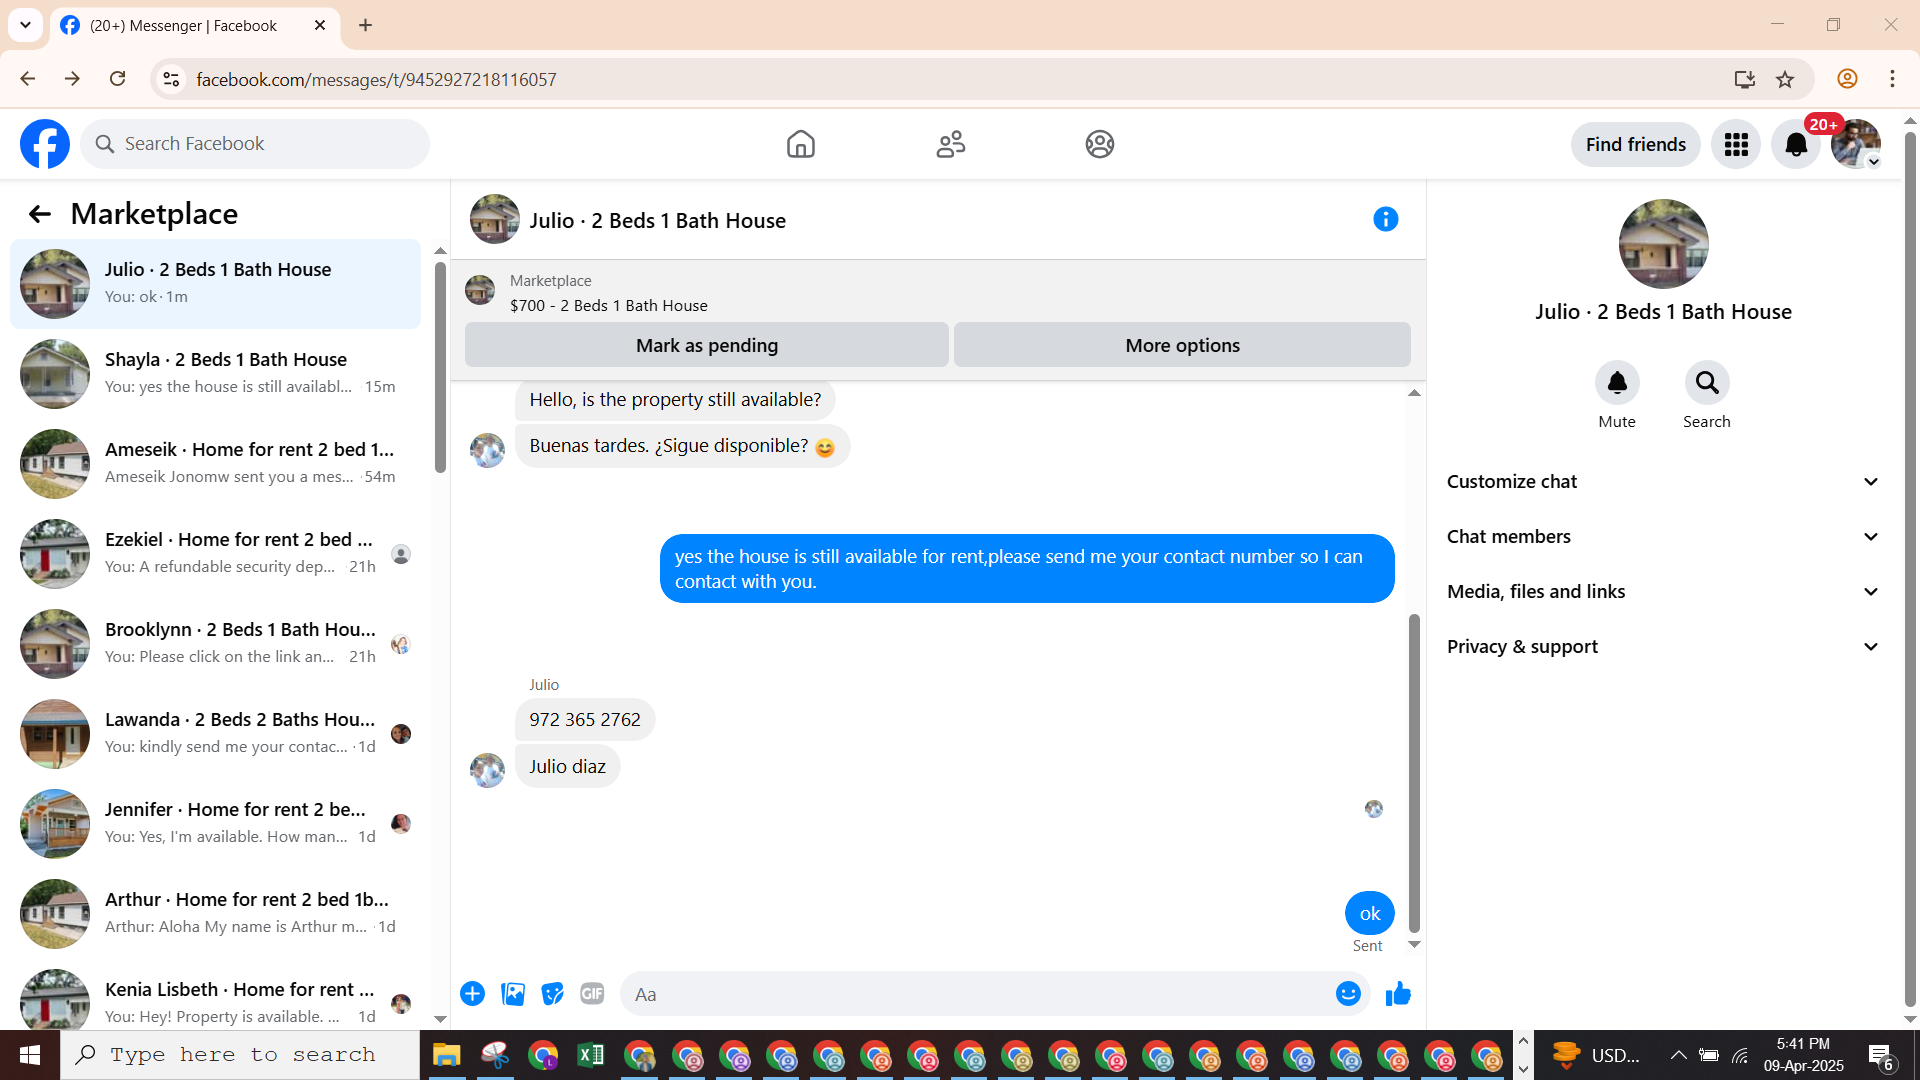This screenshot has width=1920, height=1080.
Task: Expand Chat members section
Action: tap(1663, 537)
